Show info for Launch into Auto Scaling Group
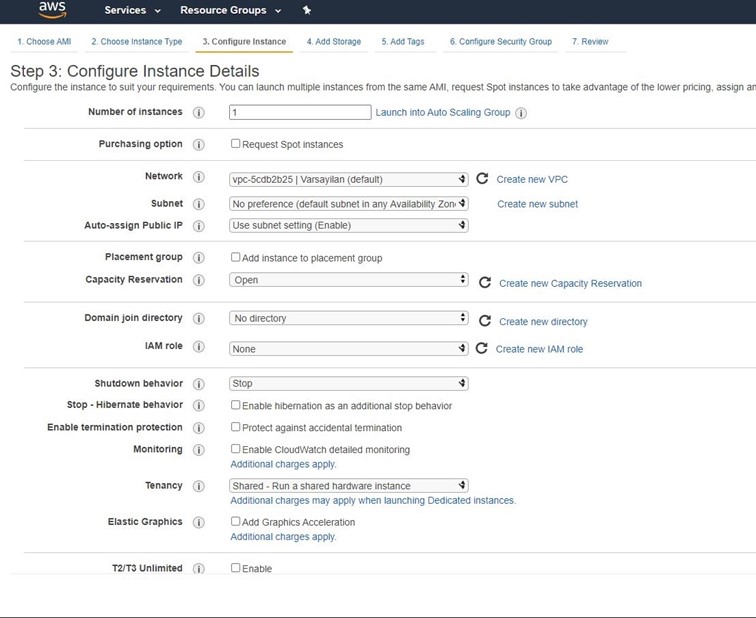The image size is (756, 618). tap(521, 113)
